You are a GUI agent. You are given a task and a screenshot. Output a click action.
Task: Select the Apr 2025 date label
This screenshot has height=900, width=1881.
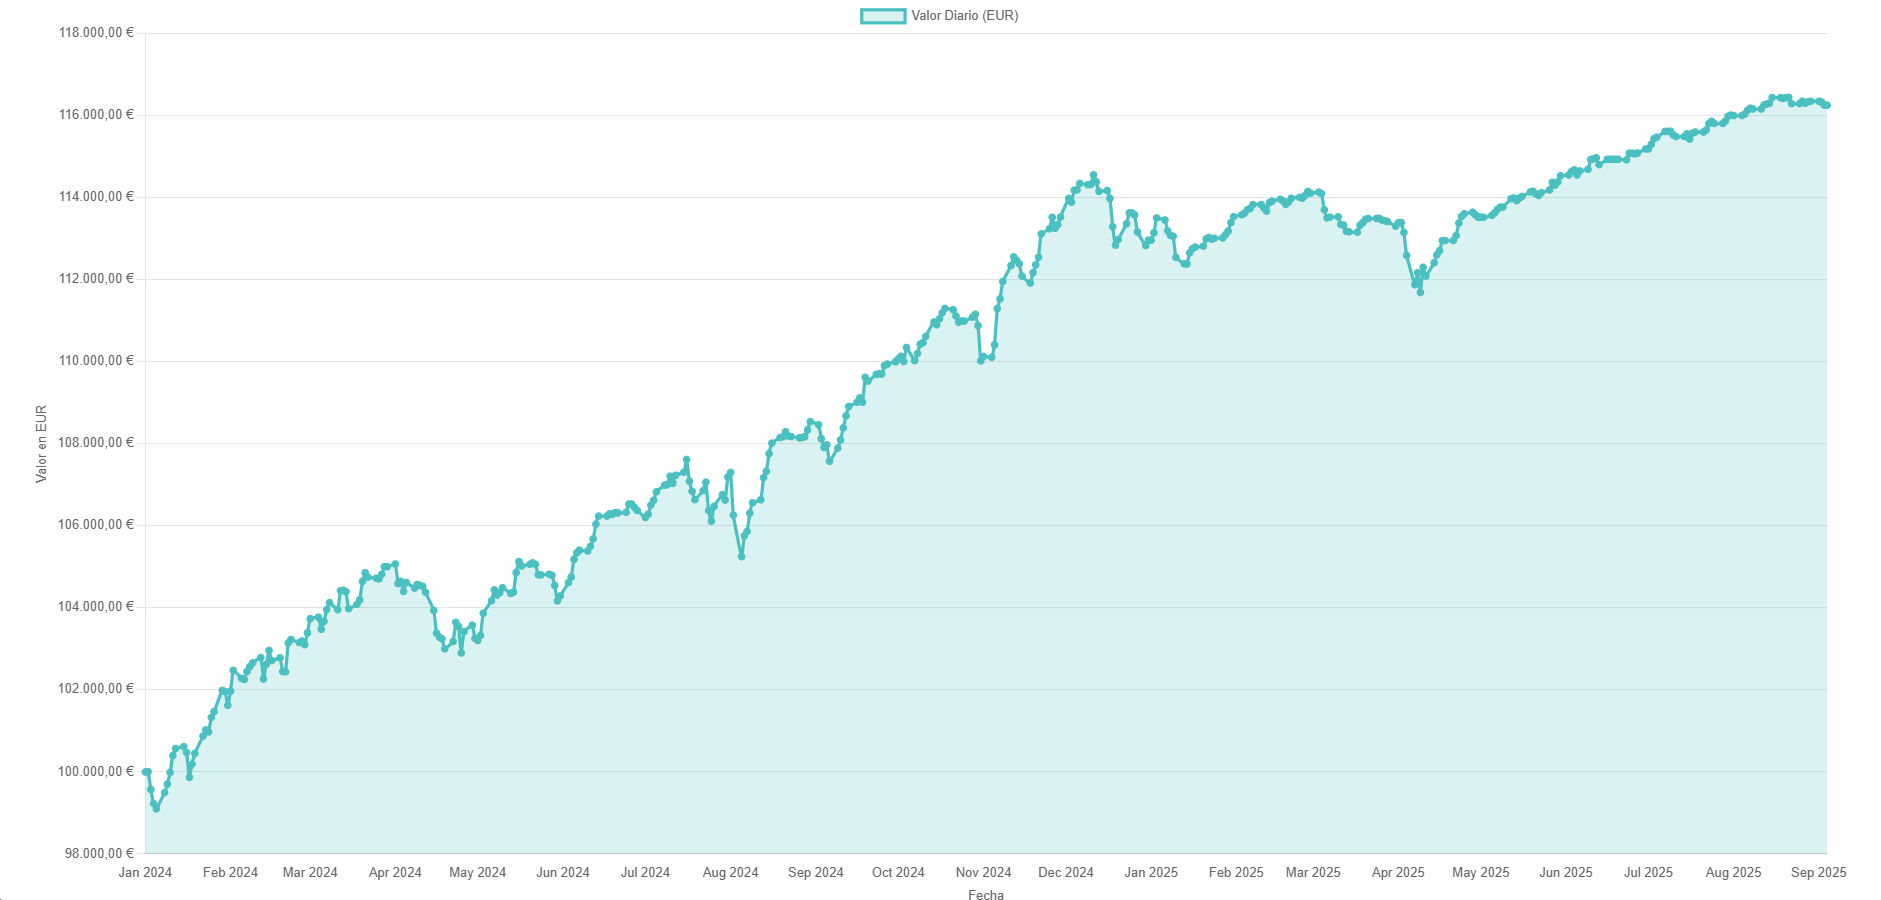1398,872
